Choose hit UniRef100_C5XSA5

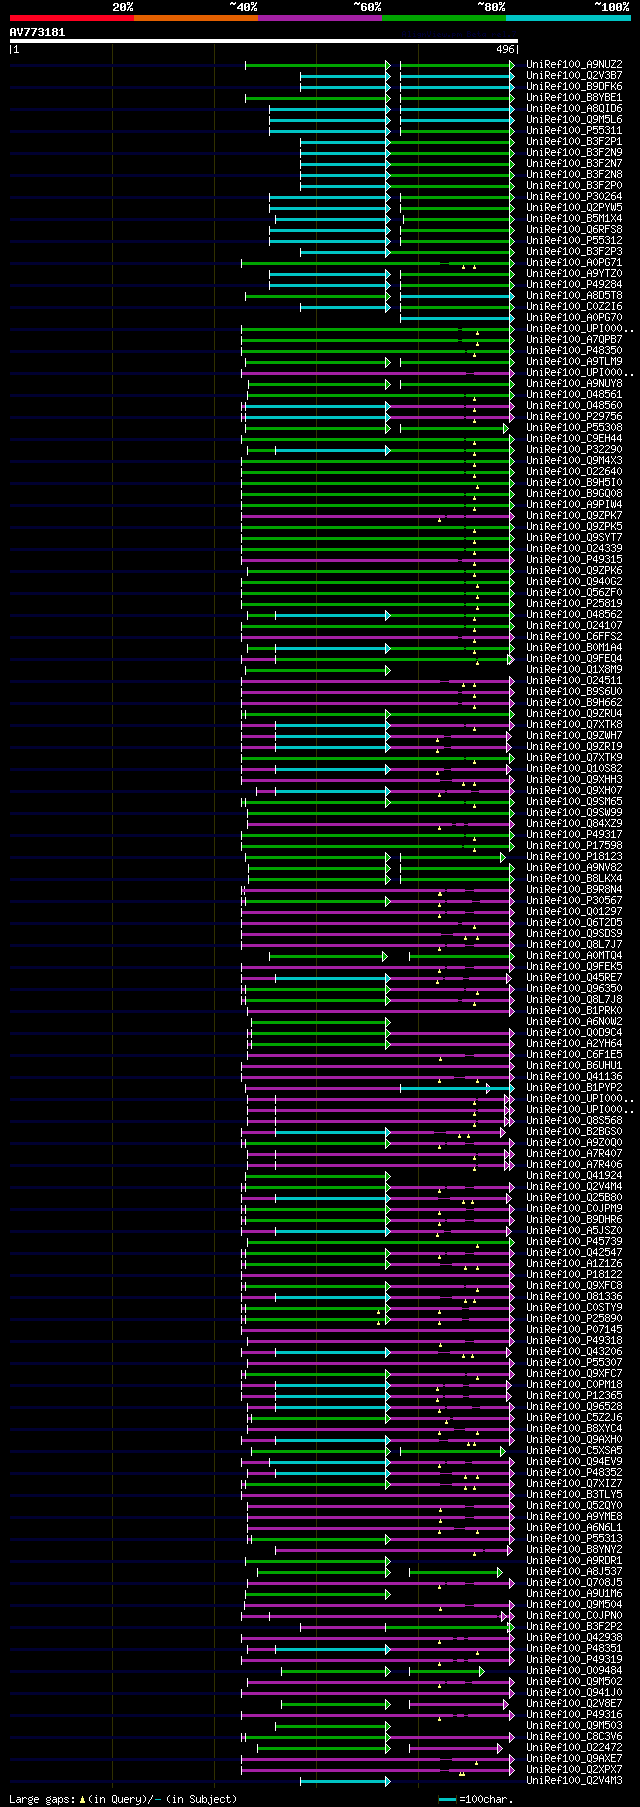574,1450
